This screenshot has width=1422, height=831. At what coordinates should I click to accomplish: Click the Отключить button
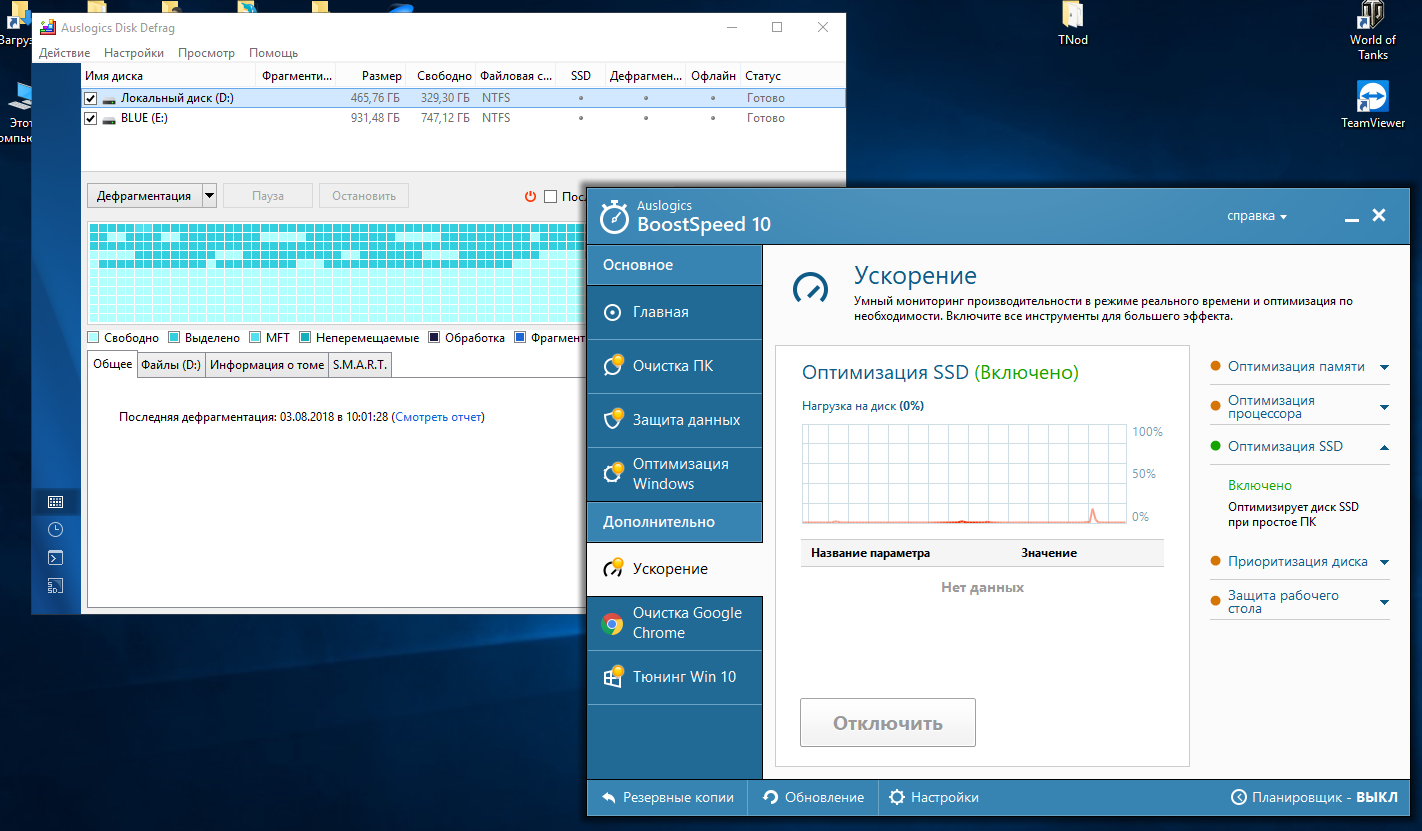[x=887, y=723]
